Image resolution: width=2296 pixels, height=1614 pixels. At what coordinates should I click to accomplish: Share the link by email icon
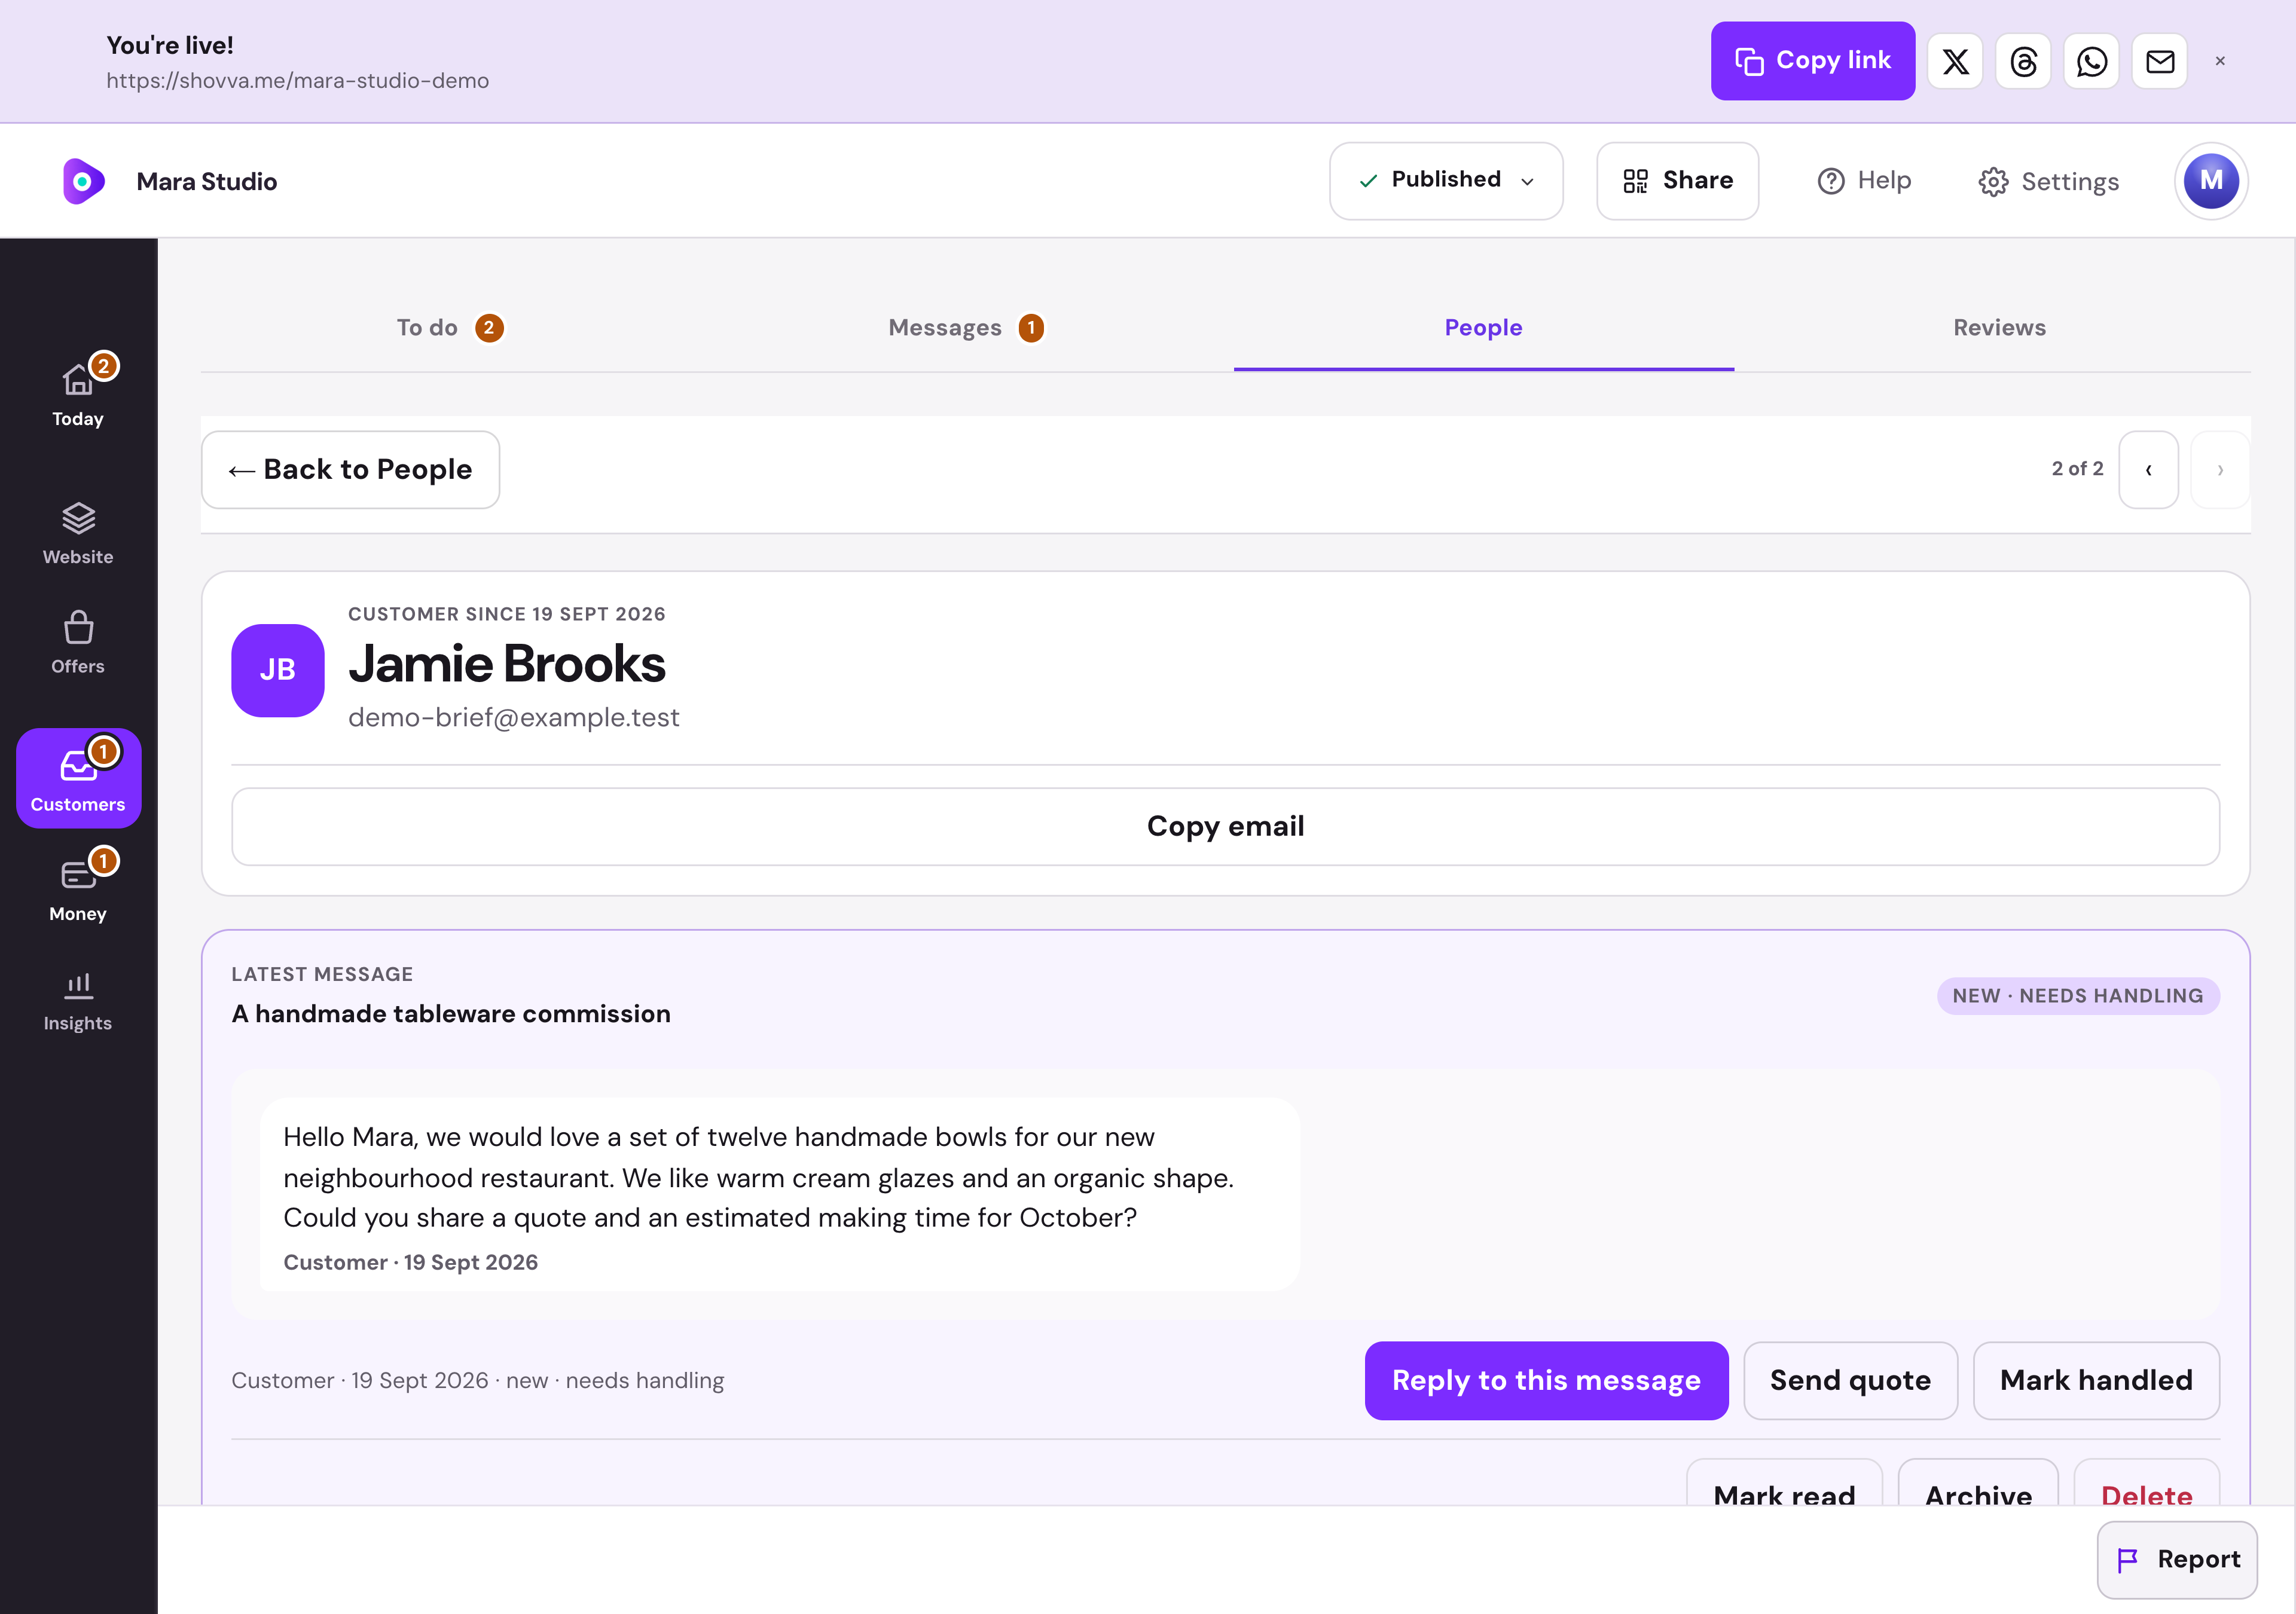(x=2159, y=61)
